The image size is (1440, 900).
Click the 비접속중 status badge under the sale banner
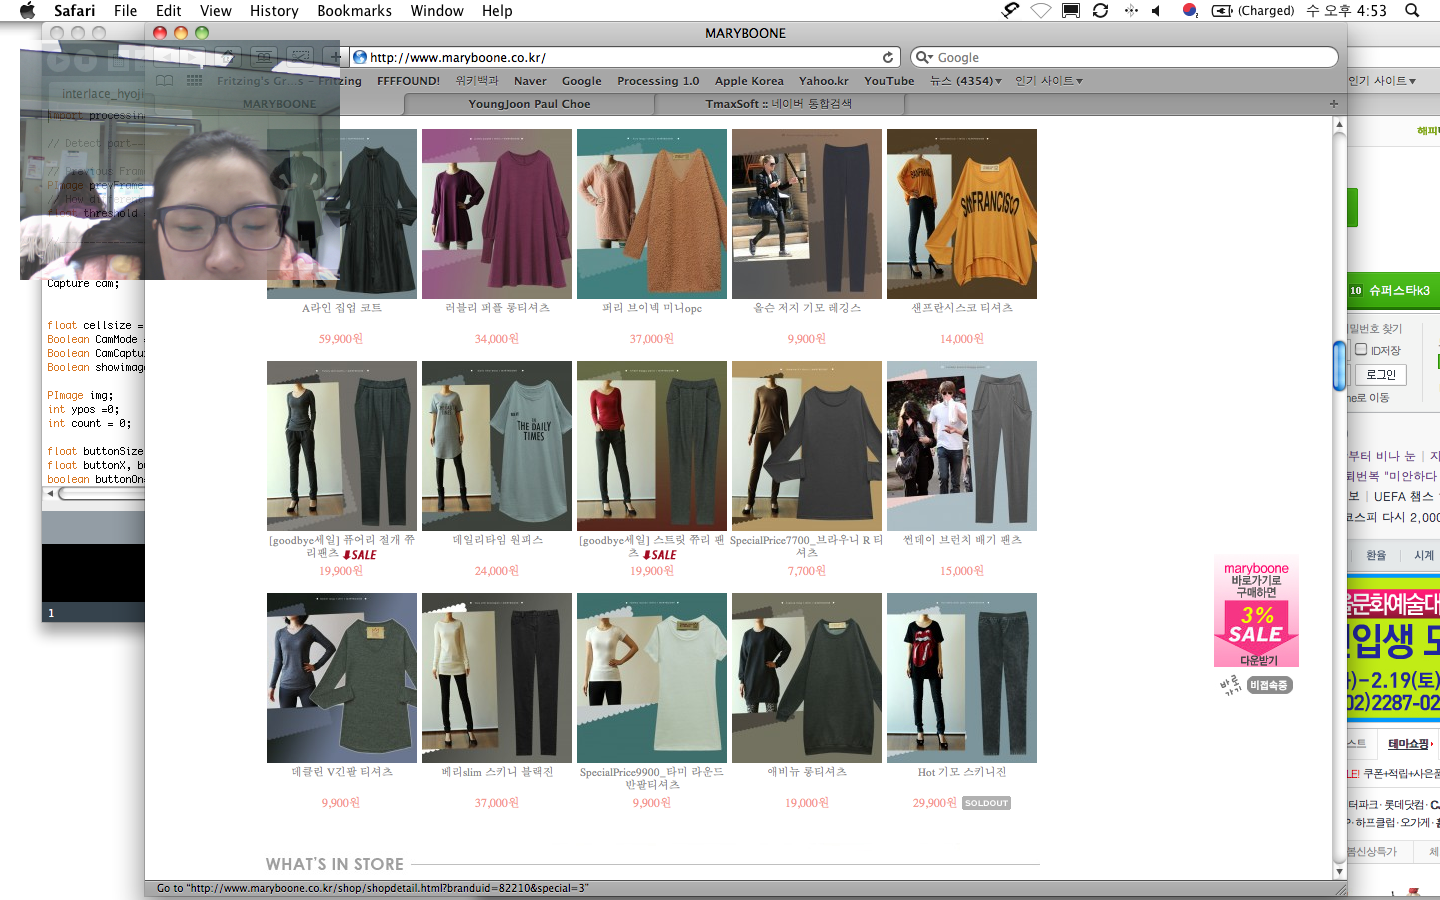pyautogui.click(x=1269, y=685)
